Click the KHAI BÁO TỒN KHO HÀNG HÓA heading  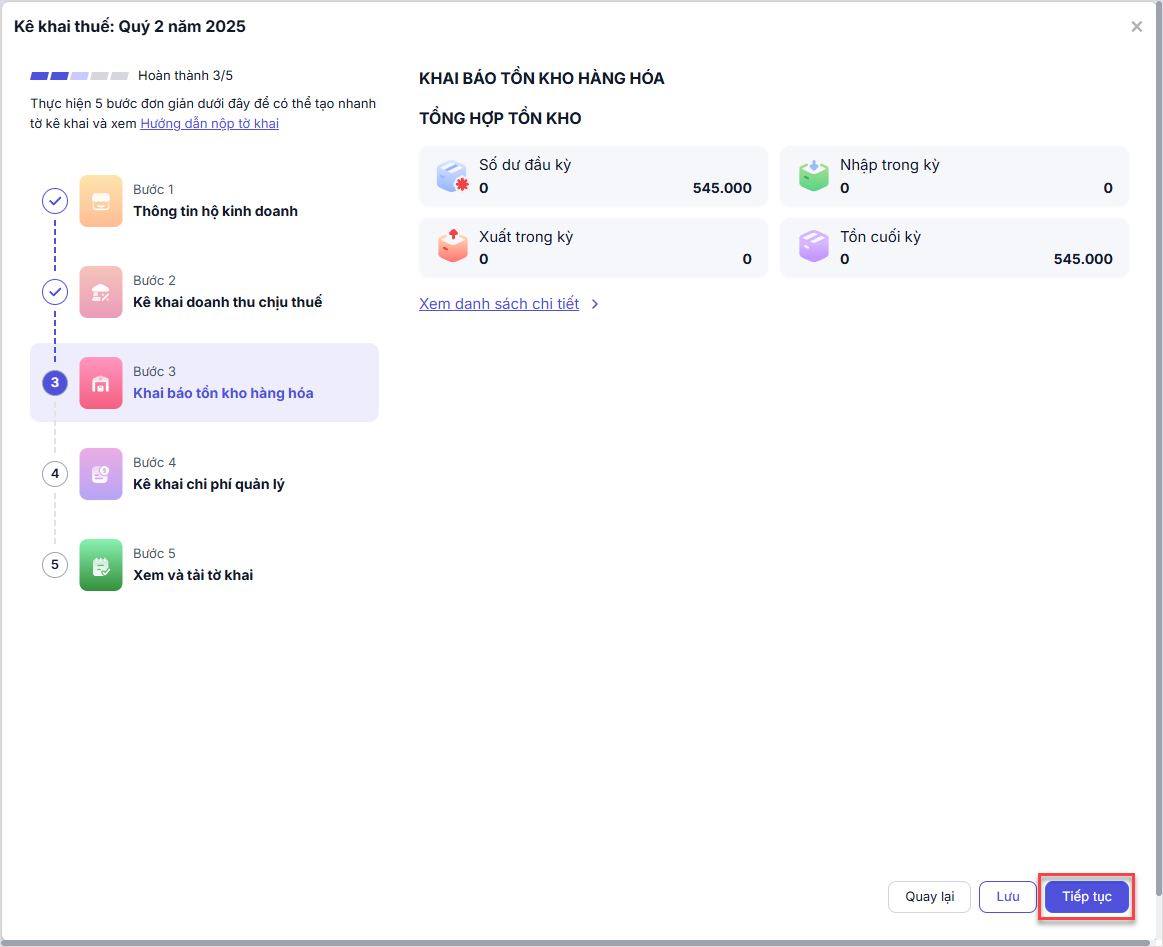pos(541,79)
